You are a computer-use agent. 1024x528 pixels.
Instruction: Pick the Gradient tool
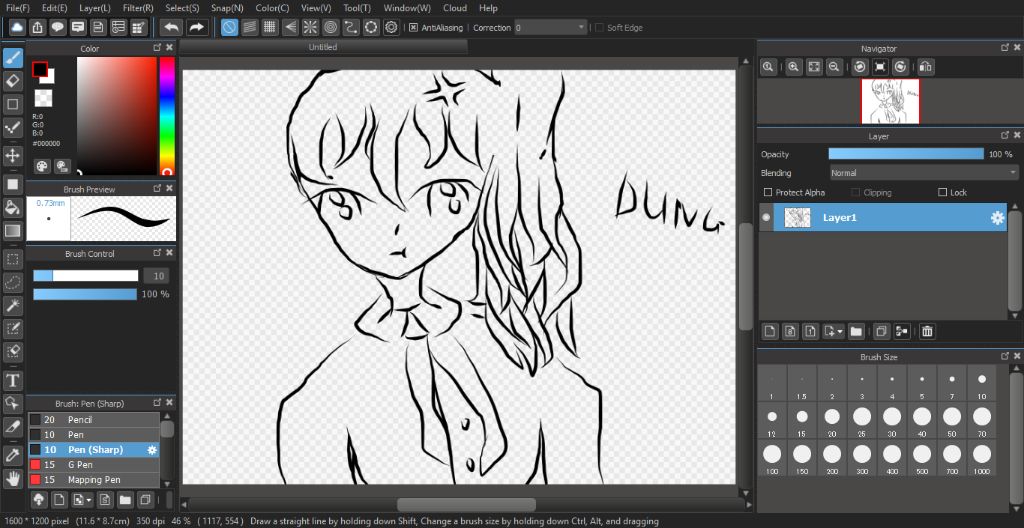(13, 231)
